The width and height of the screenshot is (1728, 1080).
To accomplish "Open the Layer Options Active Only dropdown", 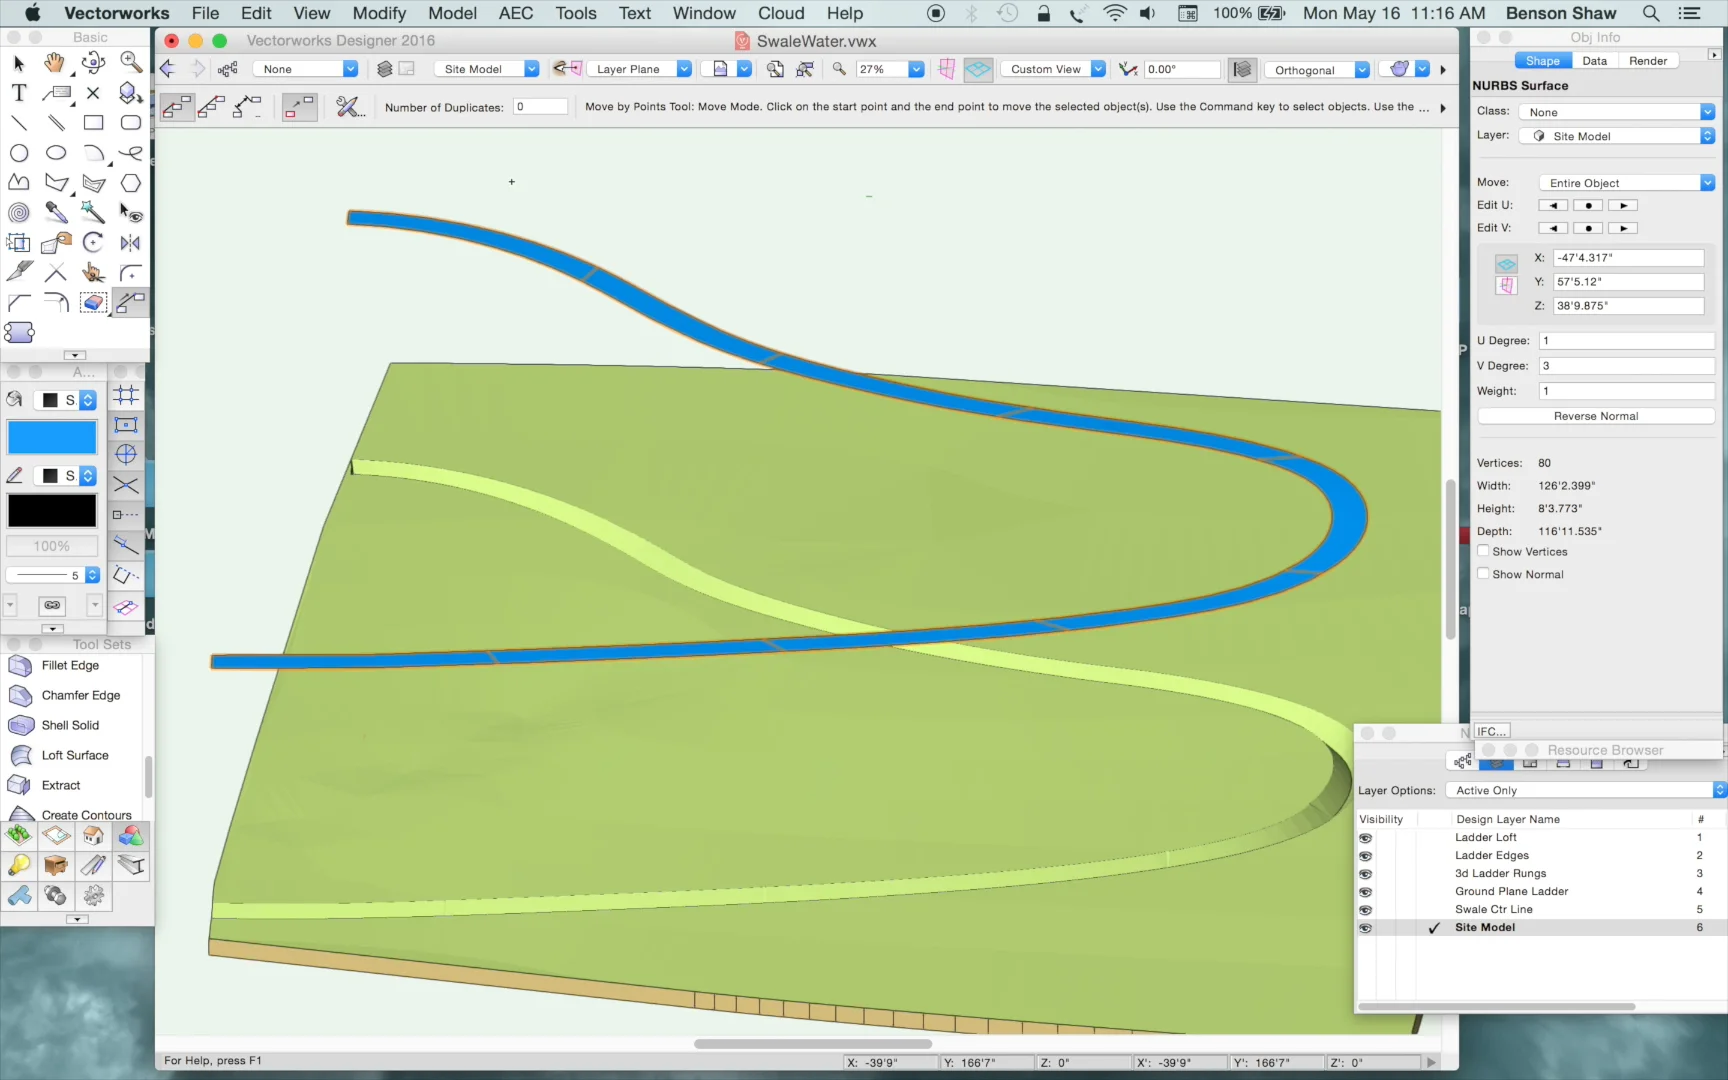I will [x=1582, y=790].
